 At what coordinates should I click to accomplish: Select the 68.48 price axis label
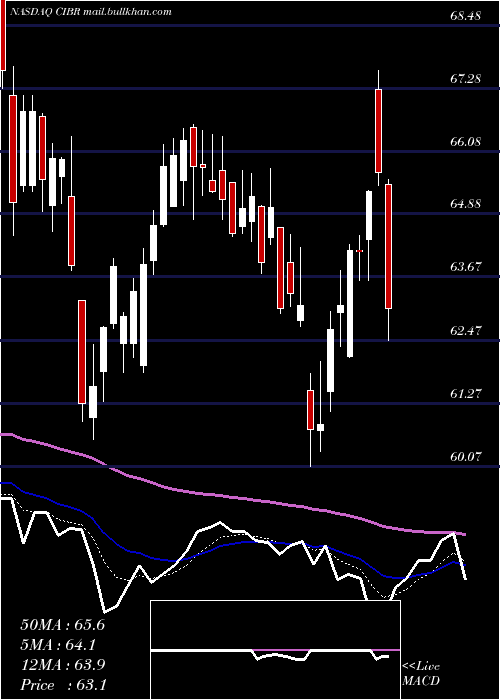[x=465, y=16]
